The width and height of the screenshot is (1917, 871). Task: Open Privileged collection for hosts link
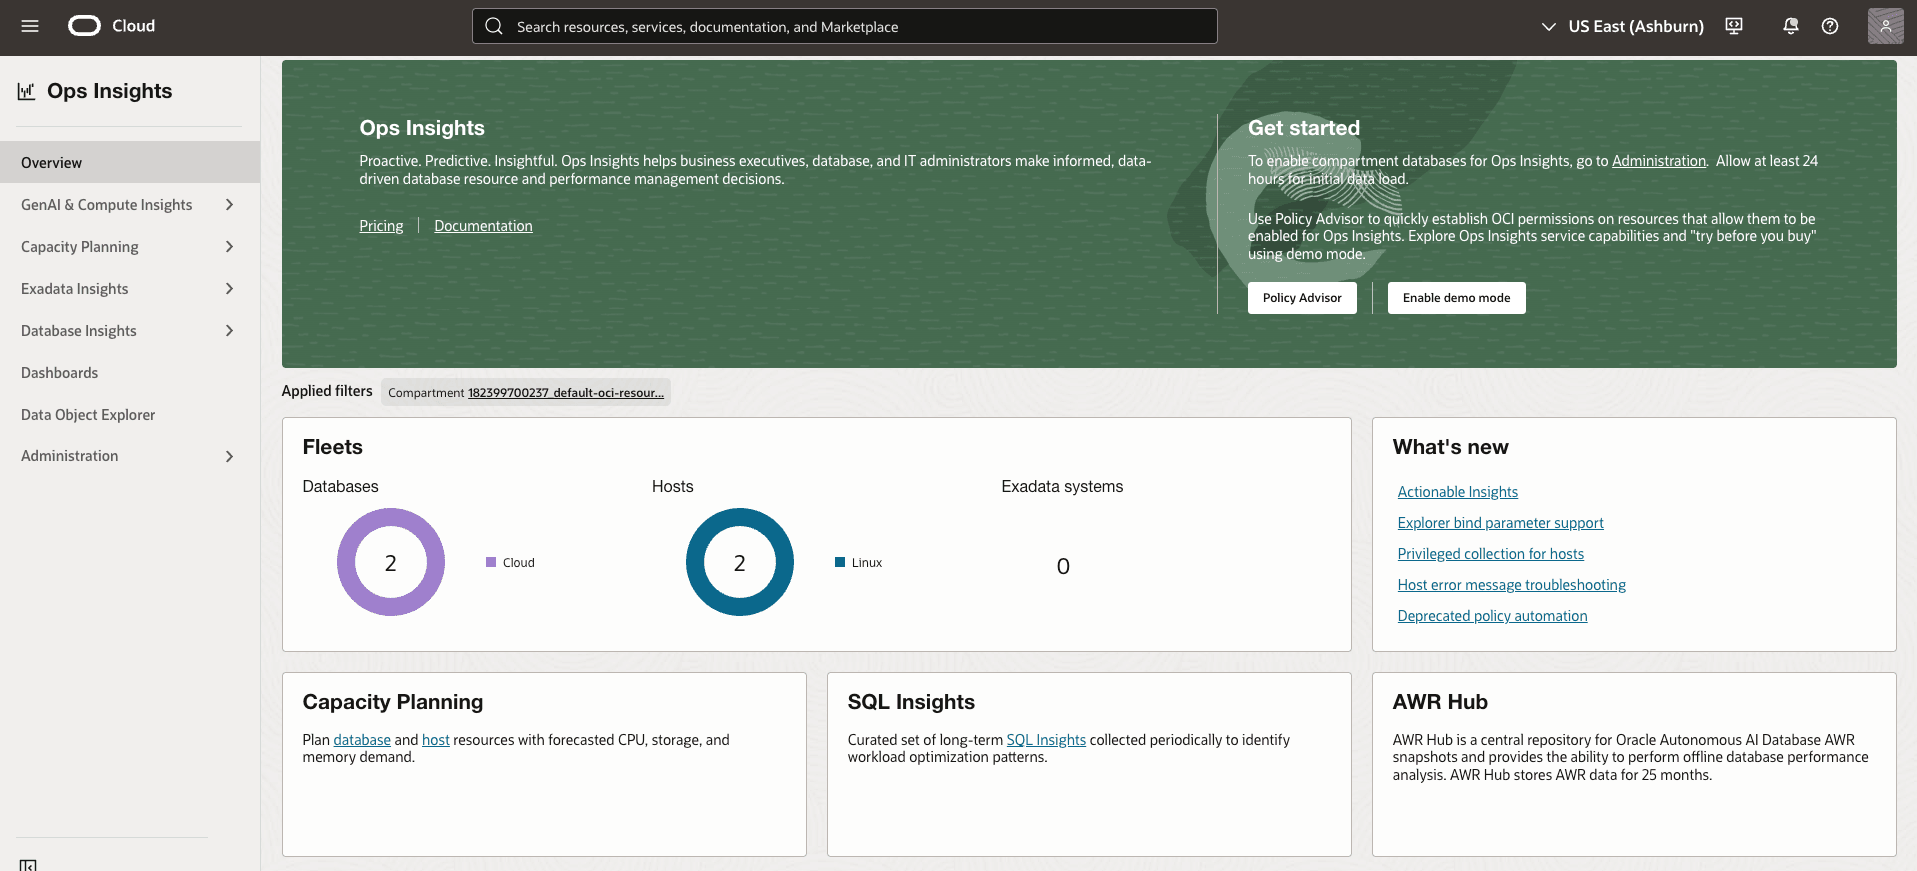point(1491,554)
